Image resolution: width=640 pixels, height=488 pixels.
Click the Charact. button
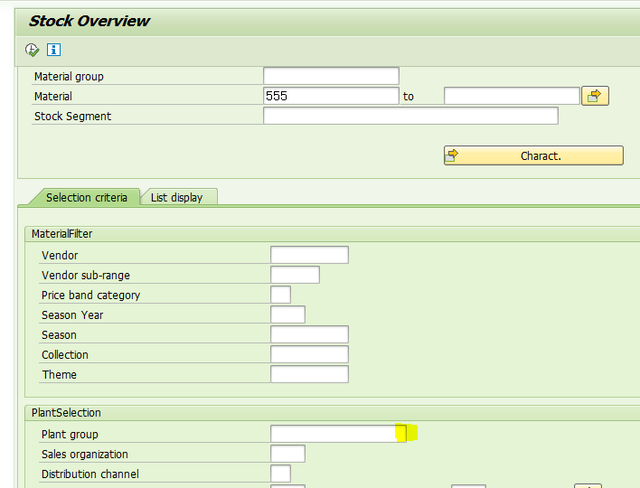533,155
